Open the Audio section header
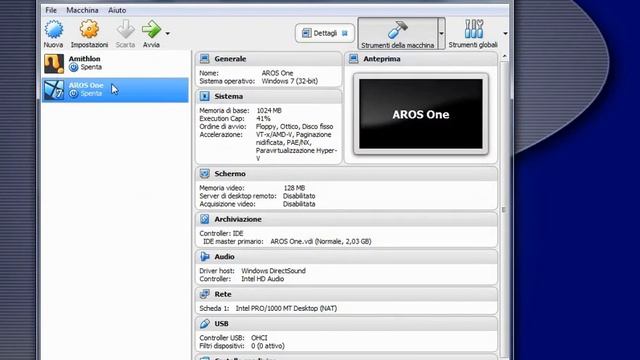640x360 pixels. [347, 257]
